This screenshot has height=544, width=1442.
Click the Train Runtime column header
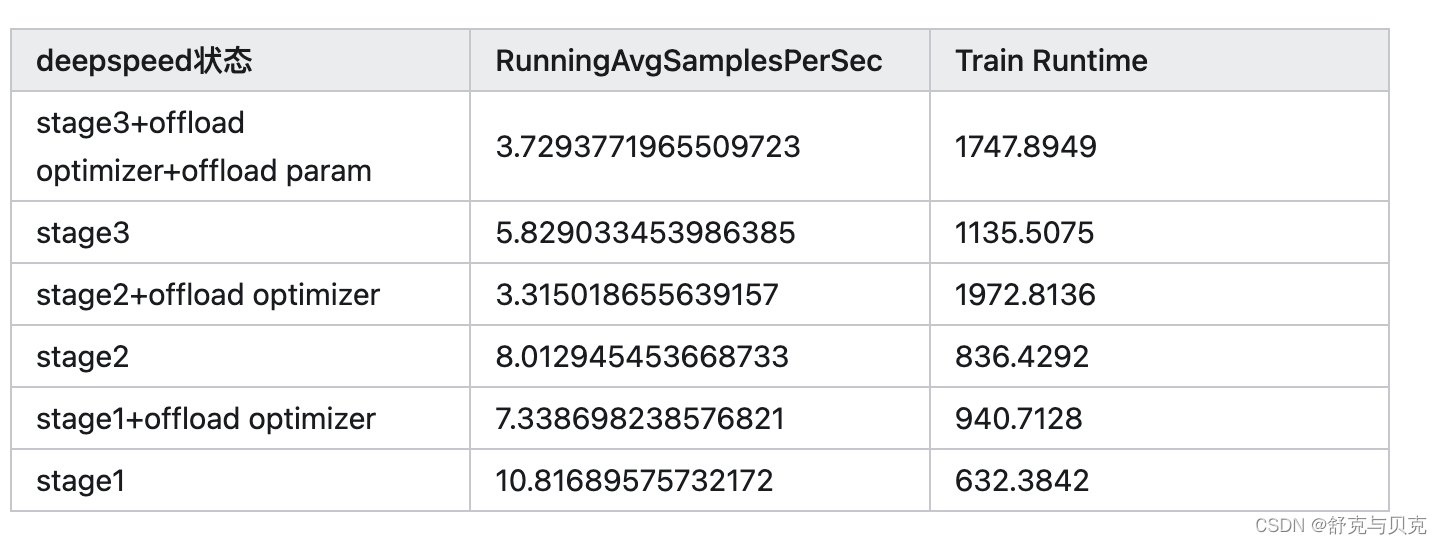coord(1051,61)
